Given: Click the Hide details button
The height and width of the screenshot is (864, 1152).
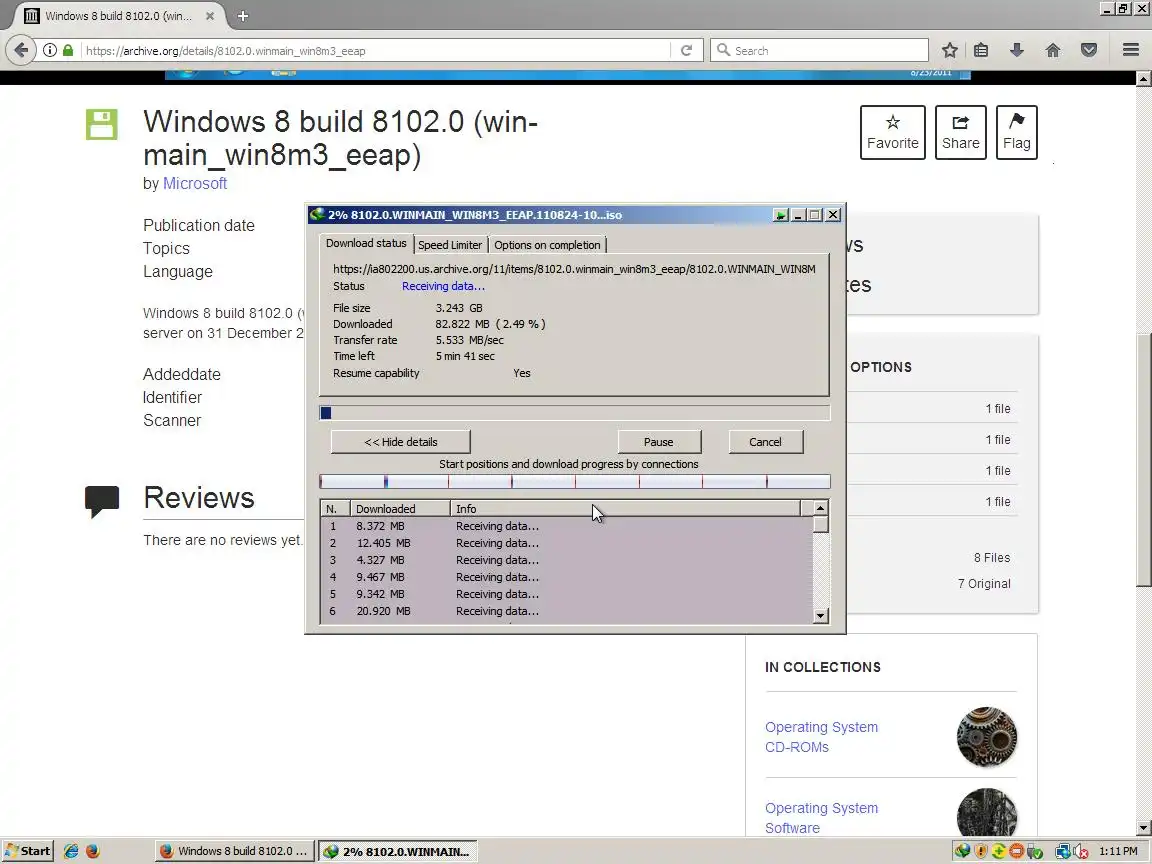Looking at the screenshot, I should pyautogui.click(x=400, y=442).
